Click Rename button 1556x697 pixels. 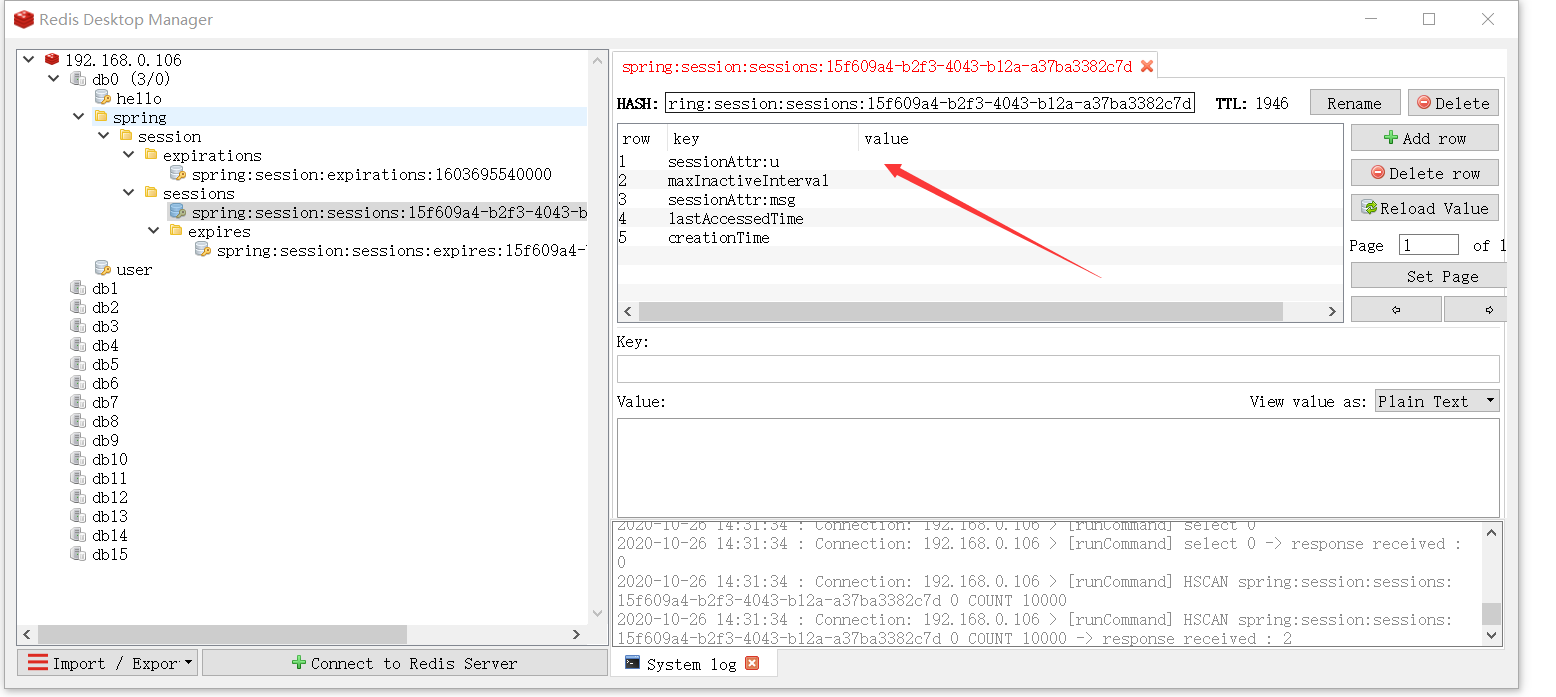(x=1354, y=103)
